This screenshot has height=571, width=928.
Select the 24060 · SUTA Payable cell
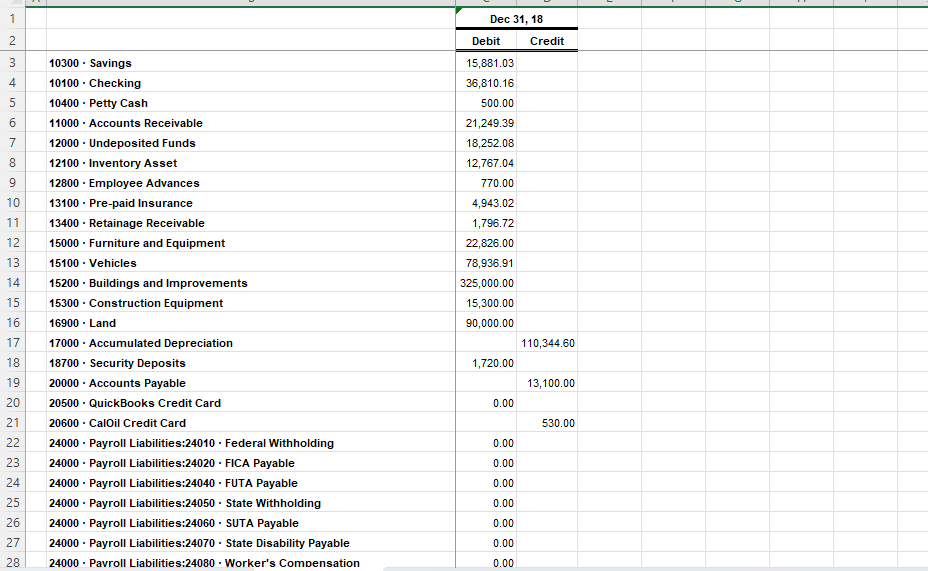pos(251,523)
